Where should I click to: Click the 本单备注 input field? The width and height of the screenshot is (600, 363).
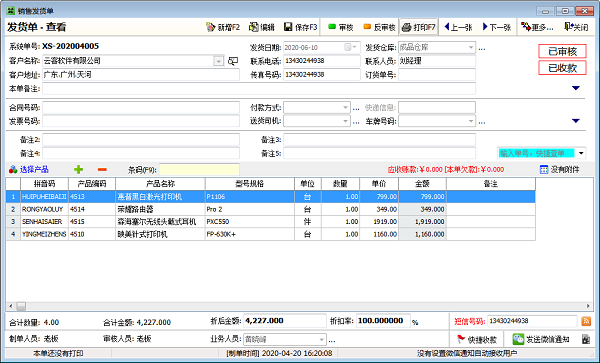coord(259,88)
